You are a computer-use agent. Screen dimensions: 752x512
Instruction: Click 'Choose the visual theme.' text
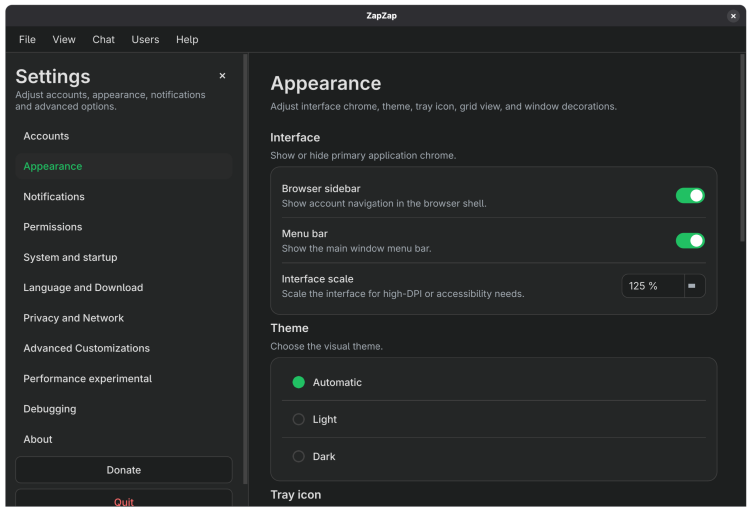(326, 347)
